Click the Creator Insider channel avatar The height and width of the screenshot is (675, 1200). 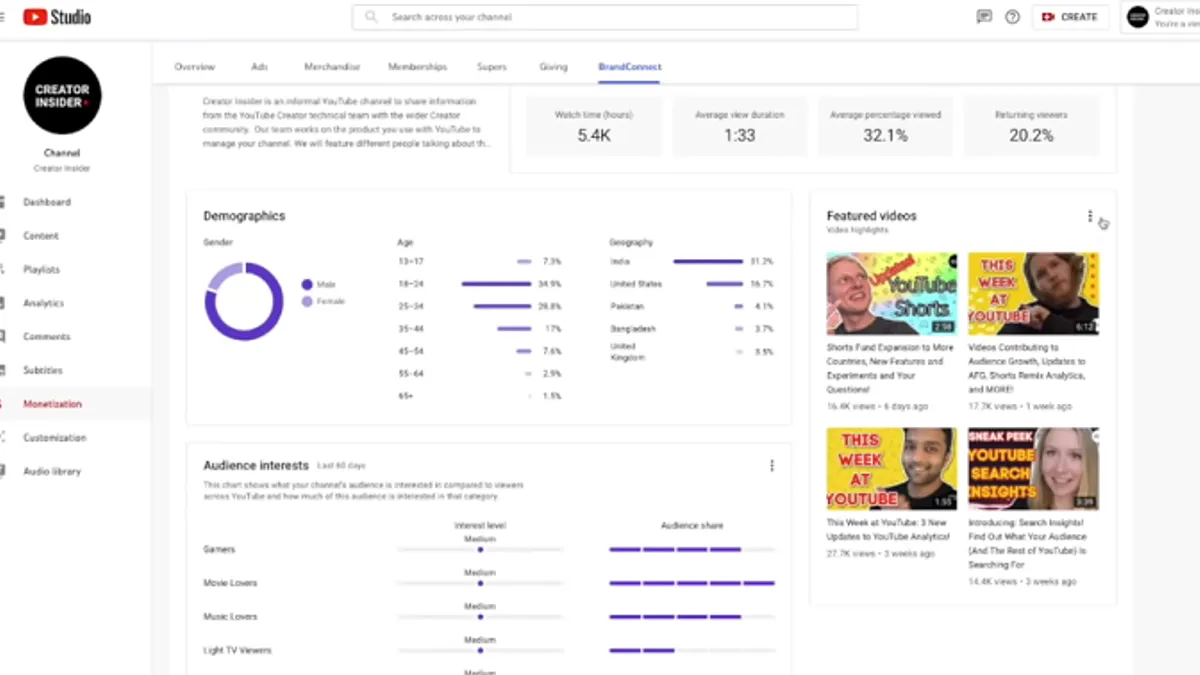pyautogui.click(x=61, y=96)
